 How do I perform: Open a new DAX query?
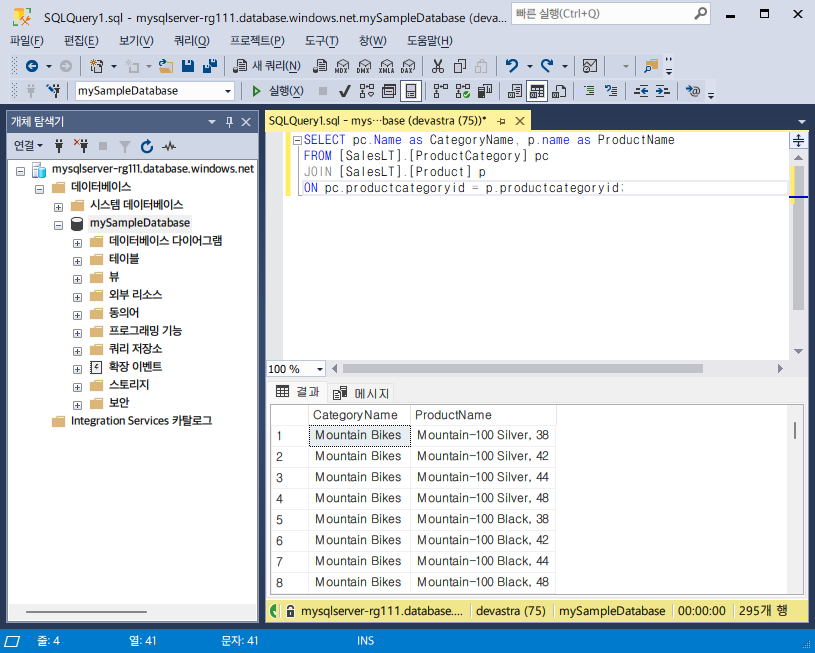[x=408, y=66]
